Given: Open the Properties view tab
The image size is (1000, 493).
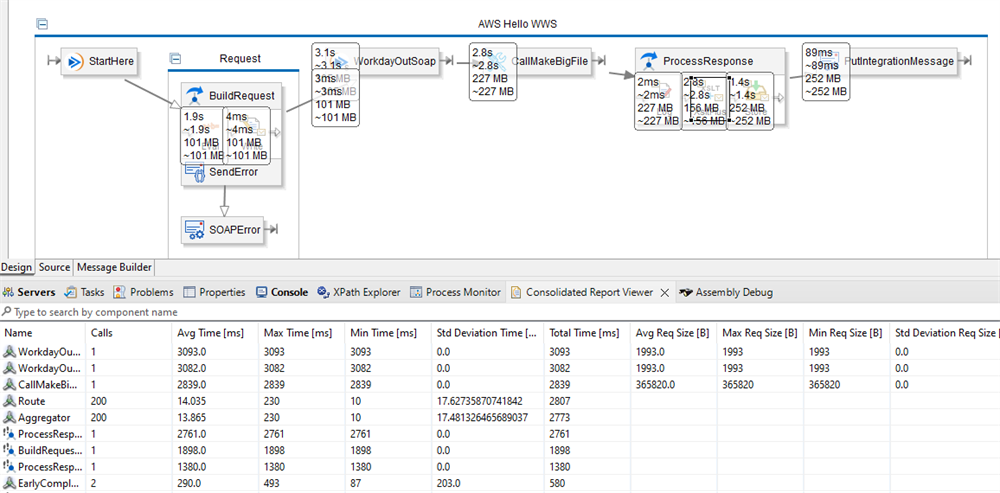Looking at the screenshot, I should click(x=214, y=292).
